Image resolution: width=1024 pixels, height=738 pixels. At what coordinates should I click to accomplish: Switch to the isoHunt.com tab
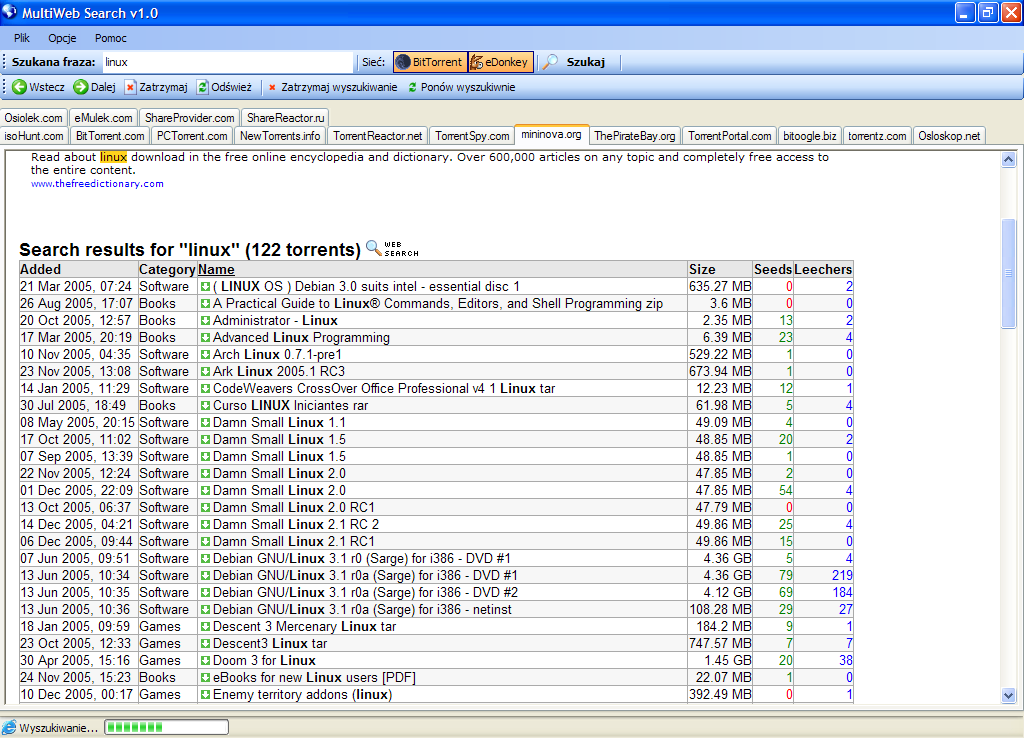34,136
